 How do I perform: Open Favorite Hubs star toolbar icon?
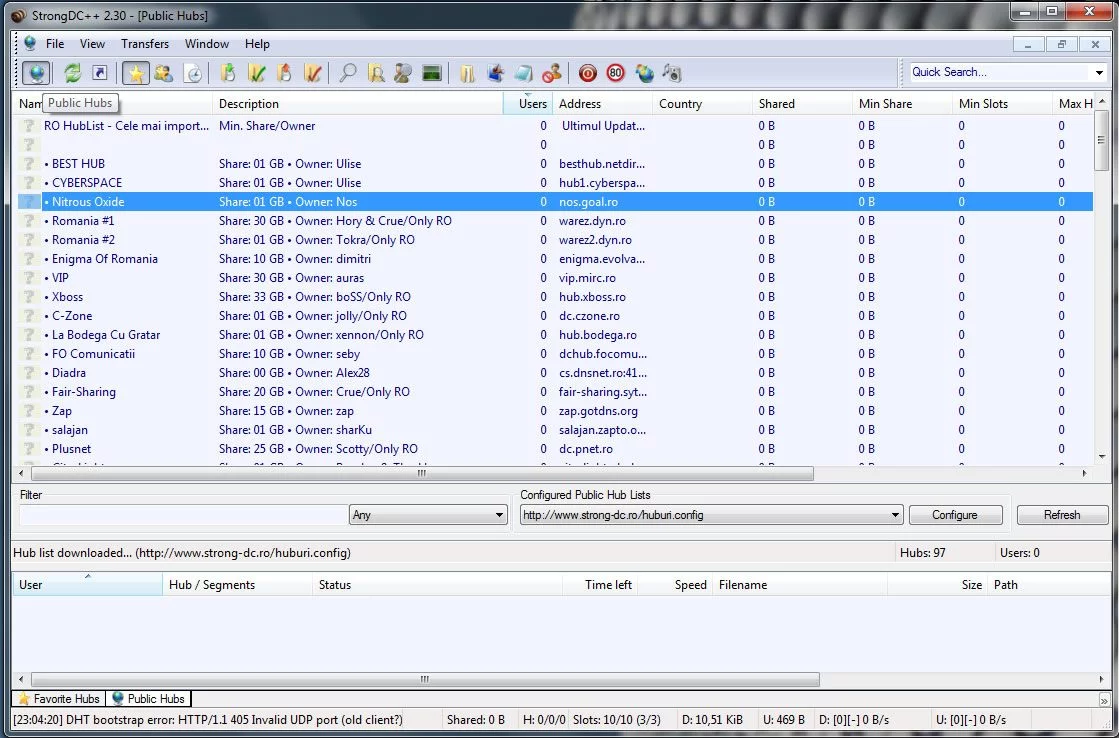(x=136, y=73)
